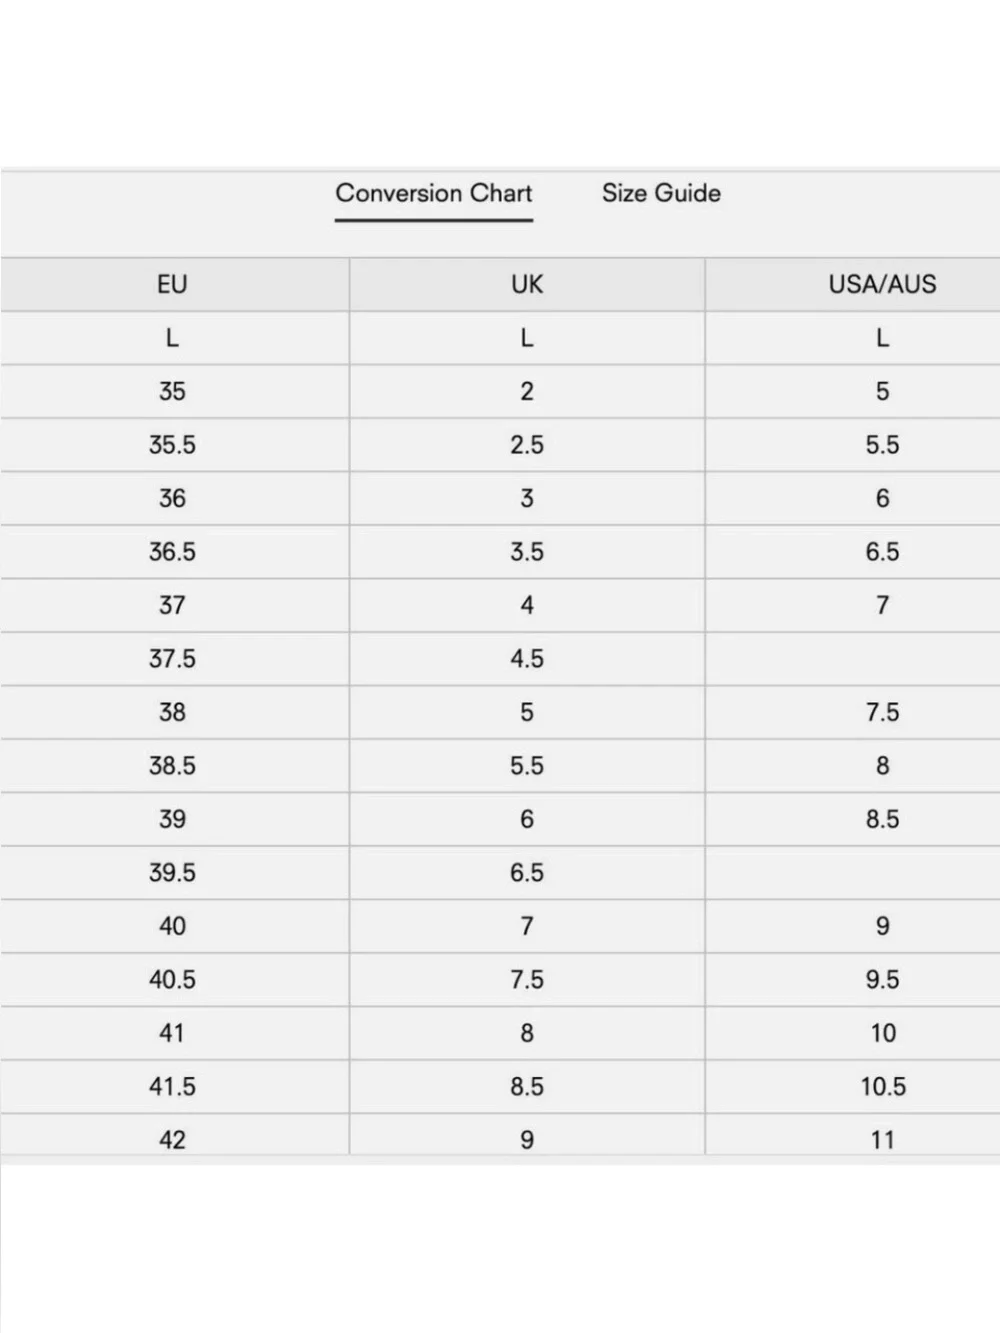
Task: Switch to the Size Guide tab
Action: point(661,193)
